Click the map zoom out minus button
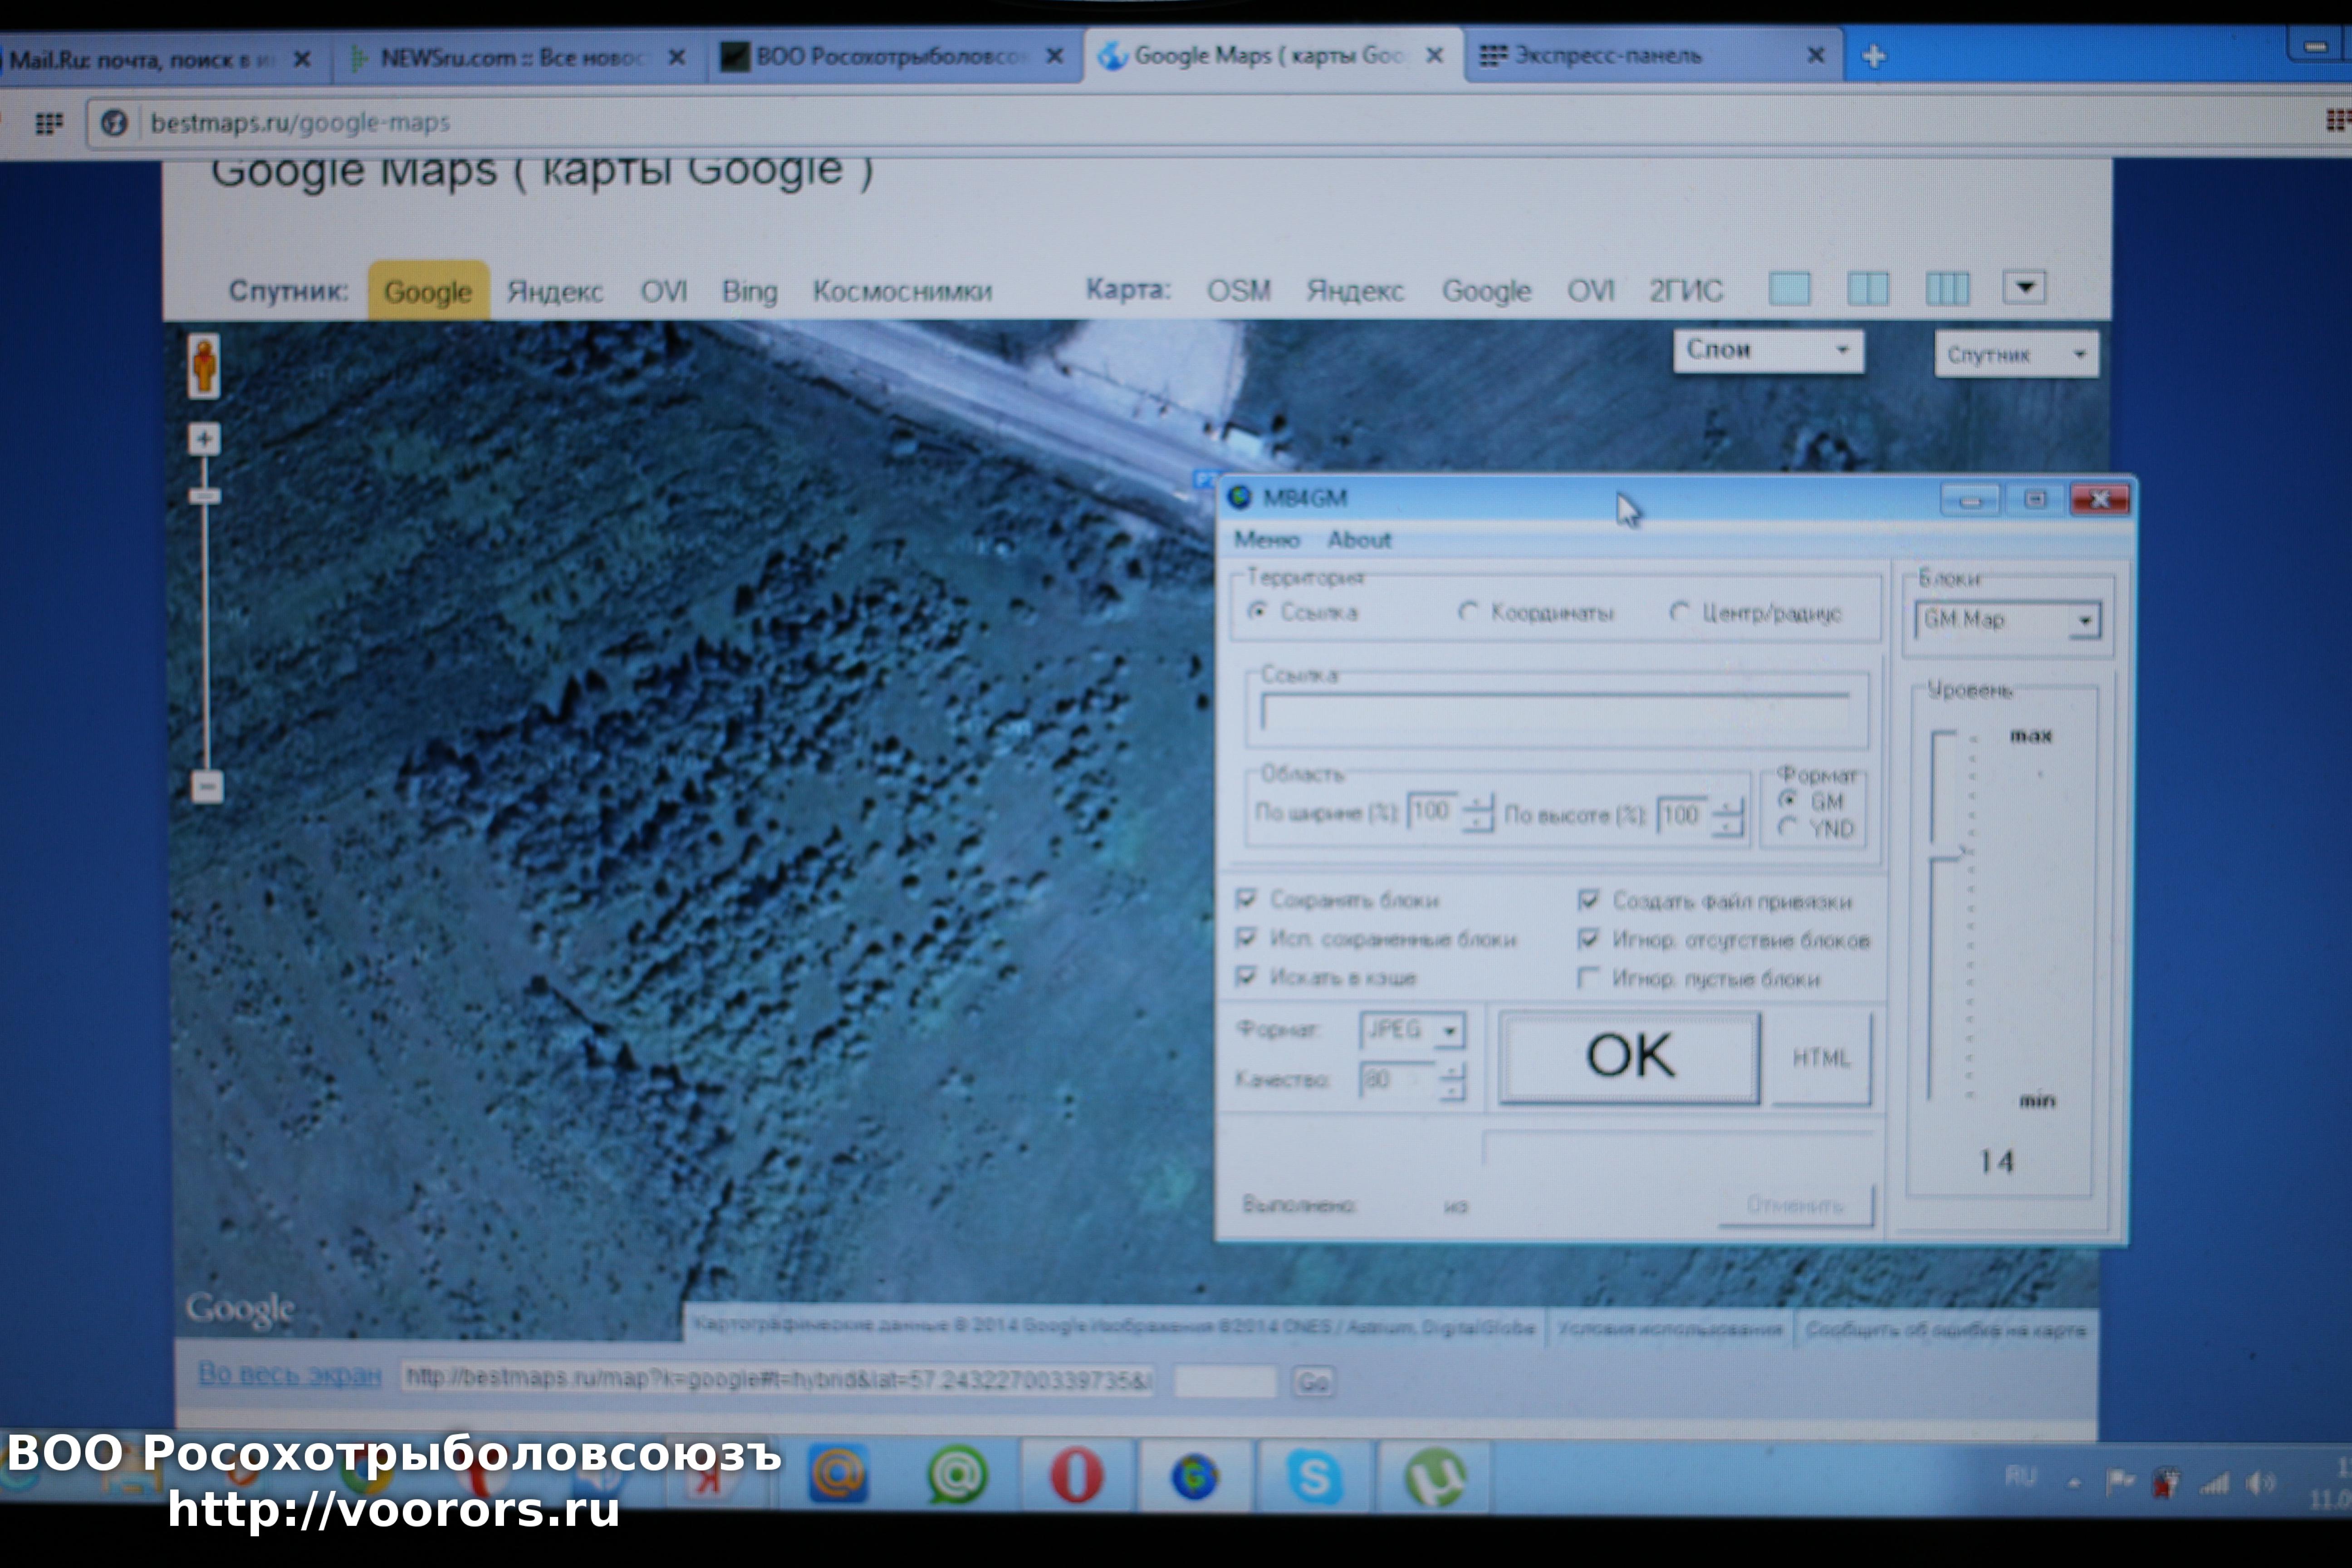This screenshot has height=1568, width=2352. click(x=207, y=787)
